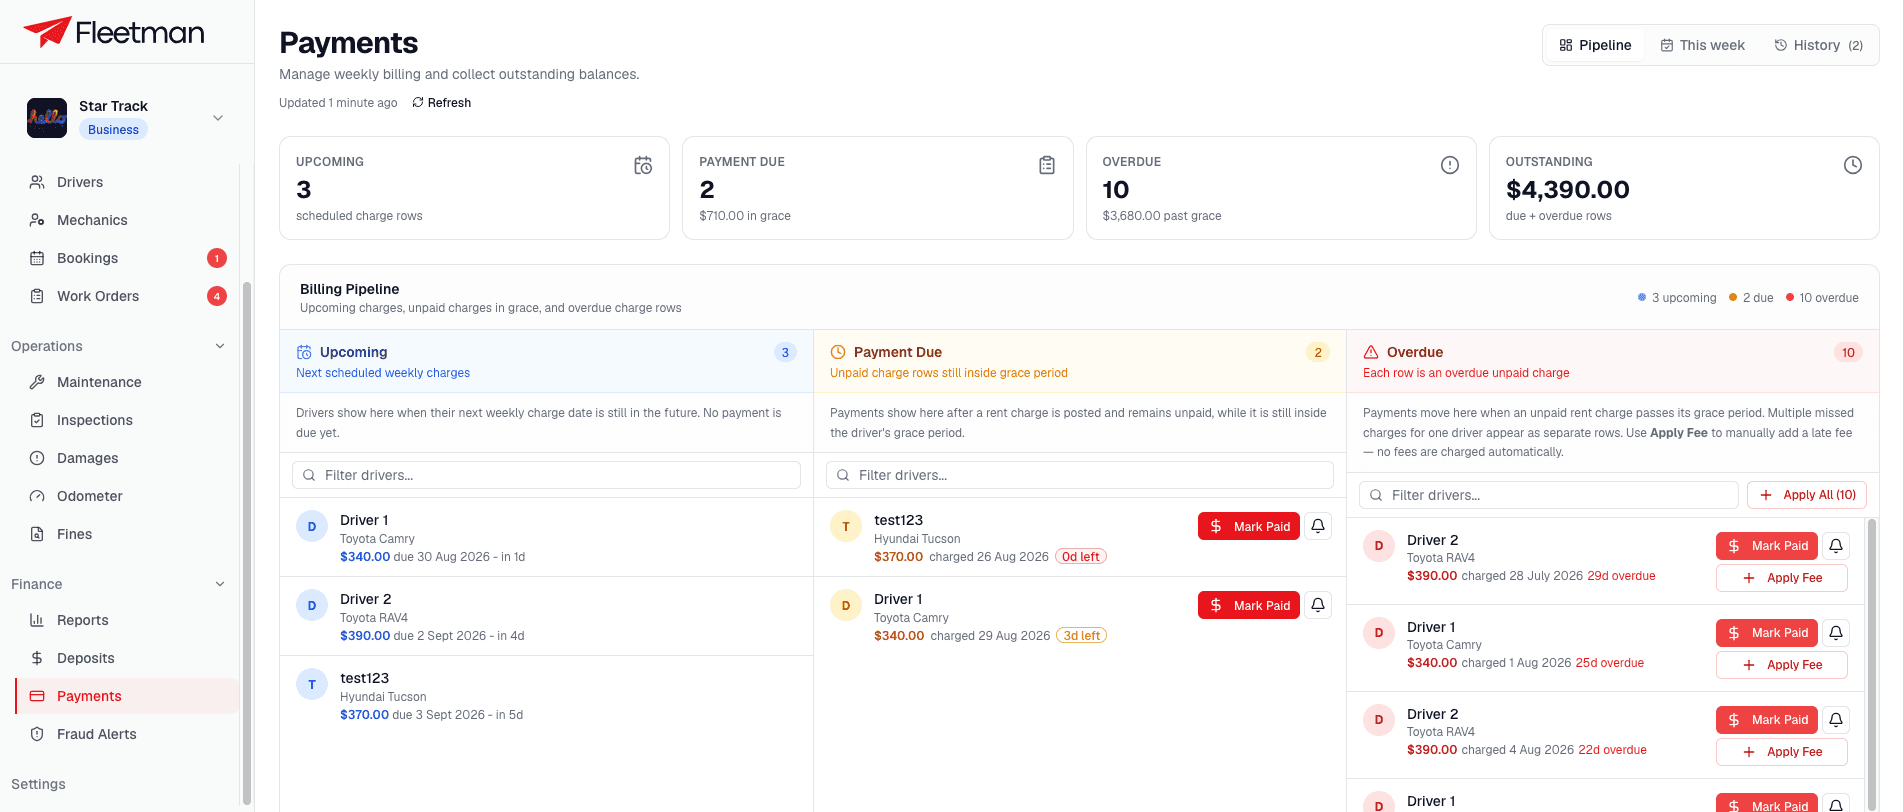Image resolution: width=1903 pixels, height=812 pixels.
Task: Open upcoming Driver 2 Toyota RAV4 row
Action: tap(546, 616)
